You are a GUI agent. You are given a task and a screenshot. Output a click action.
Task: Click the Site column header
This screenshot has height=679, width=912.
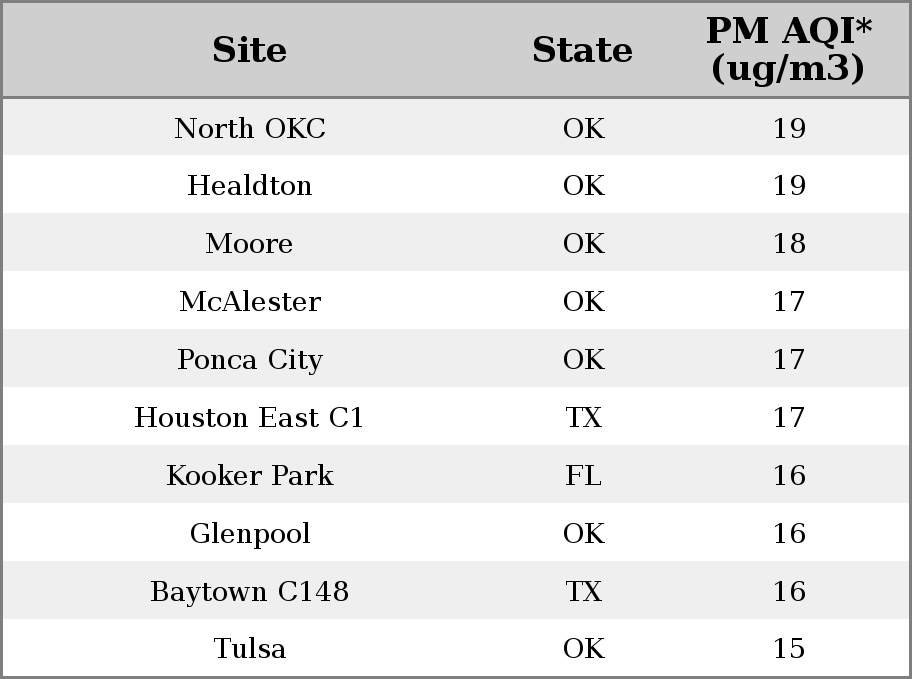(x=250, y=49)
